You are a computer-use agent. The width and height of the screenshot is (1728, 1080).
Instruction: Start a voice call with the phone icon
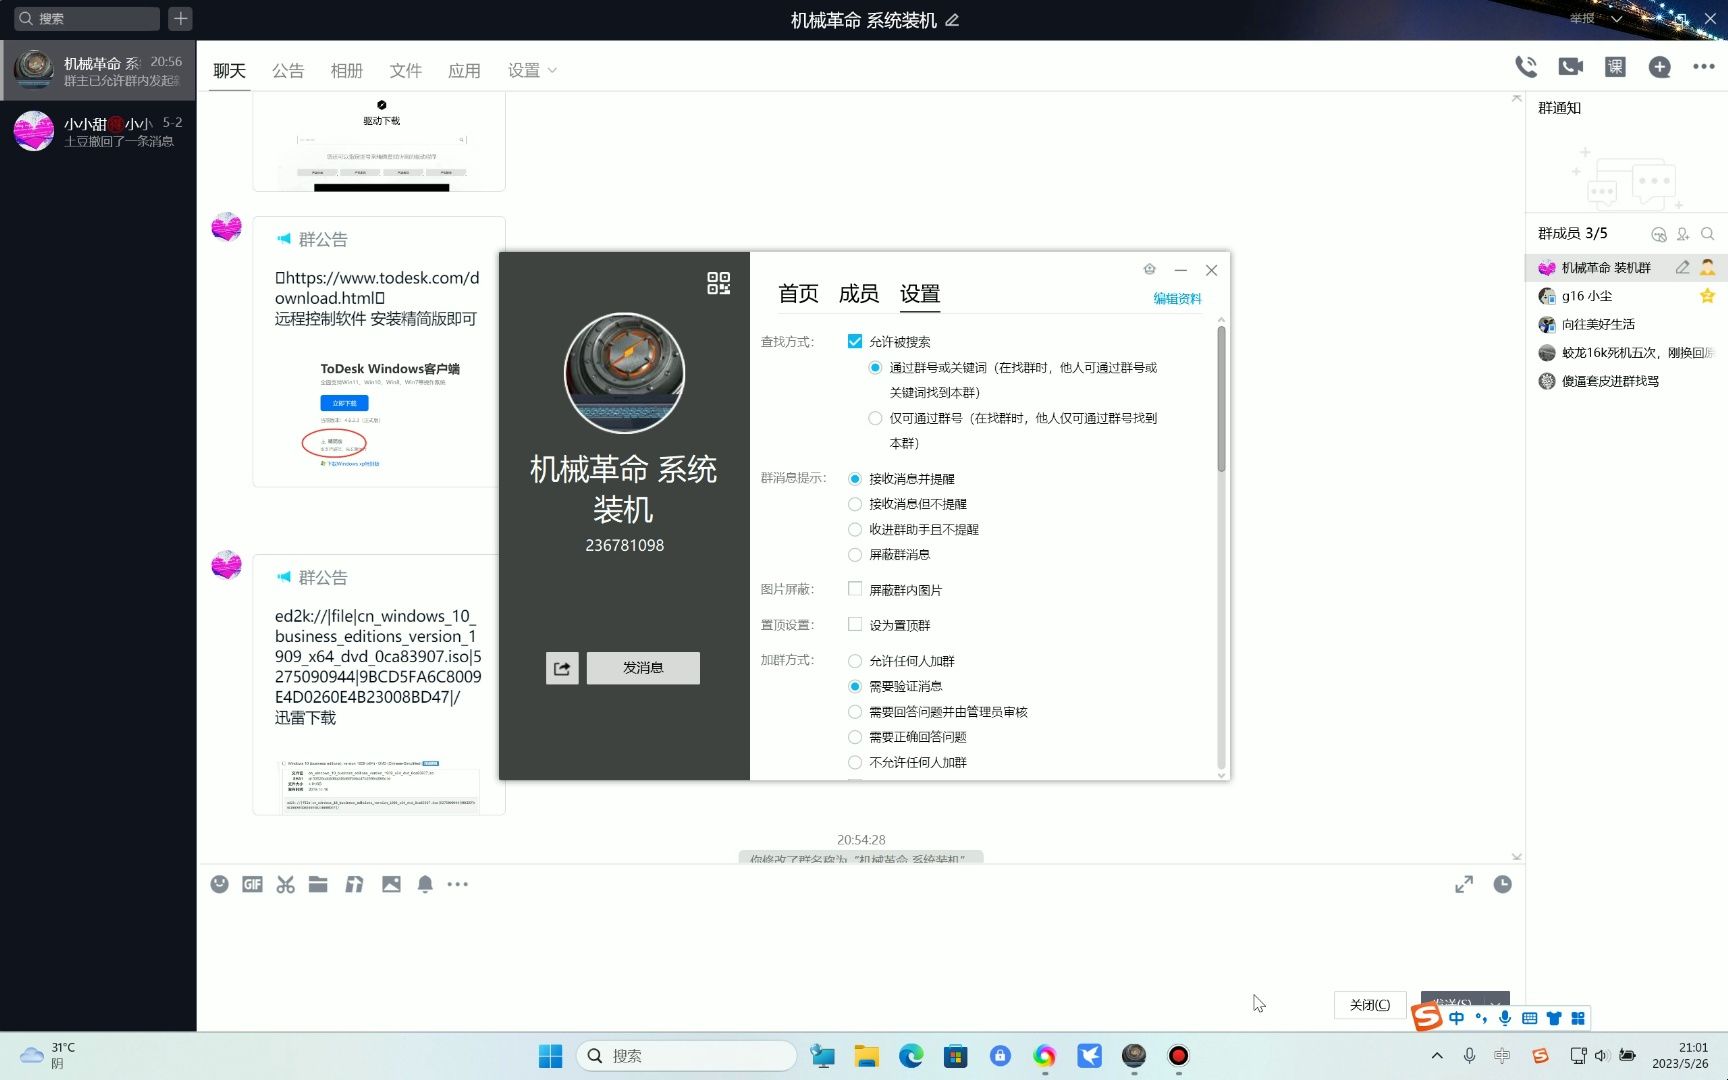(1526, 67)
